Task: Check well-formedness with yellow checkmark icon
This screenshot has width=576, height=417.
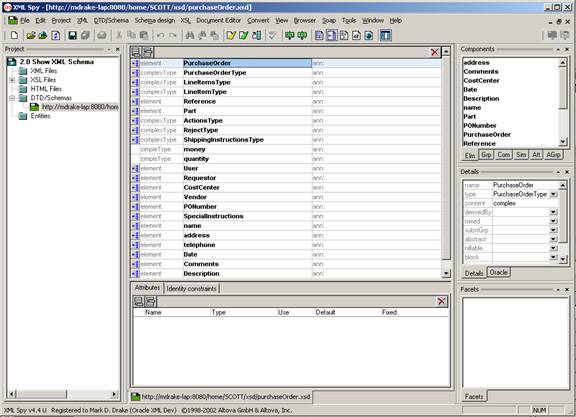Action: coord(231,35)
